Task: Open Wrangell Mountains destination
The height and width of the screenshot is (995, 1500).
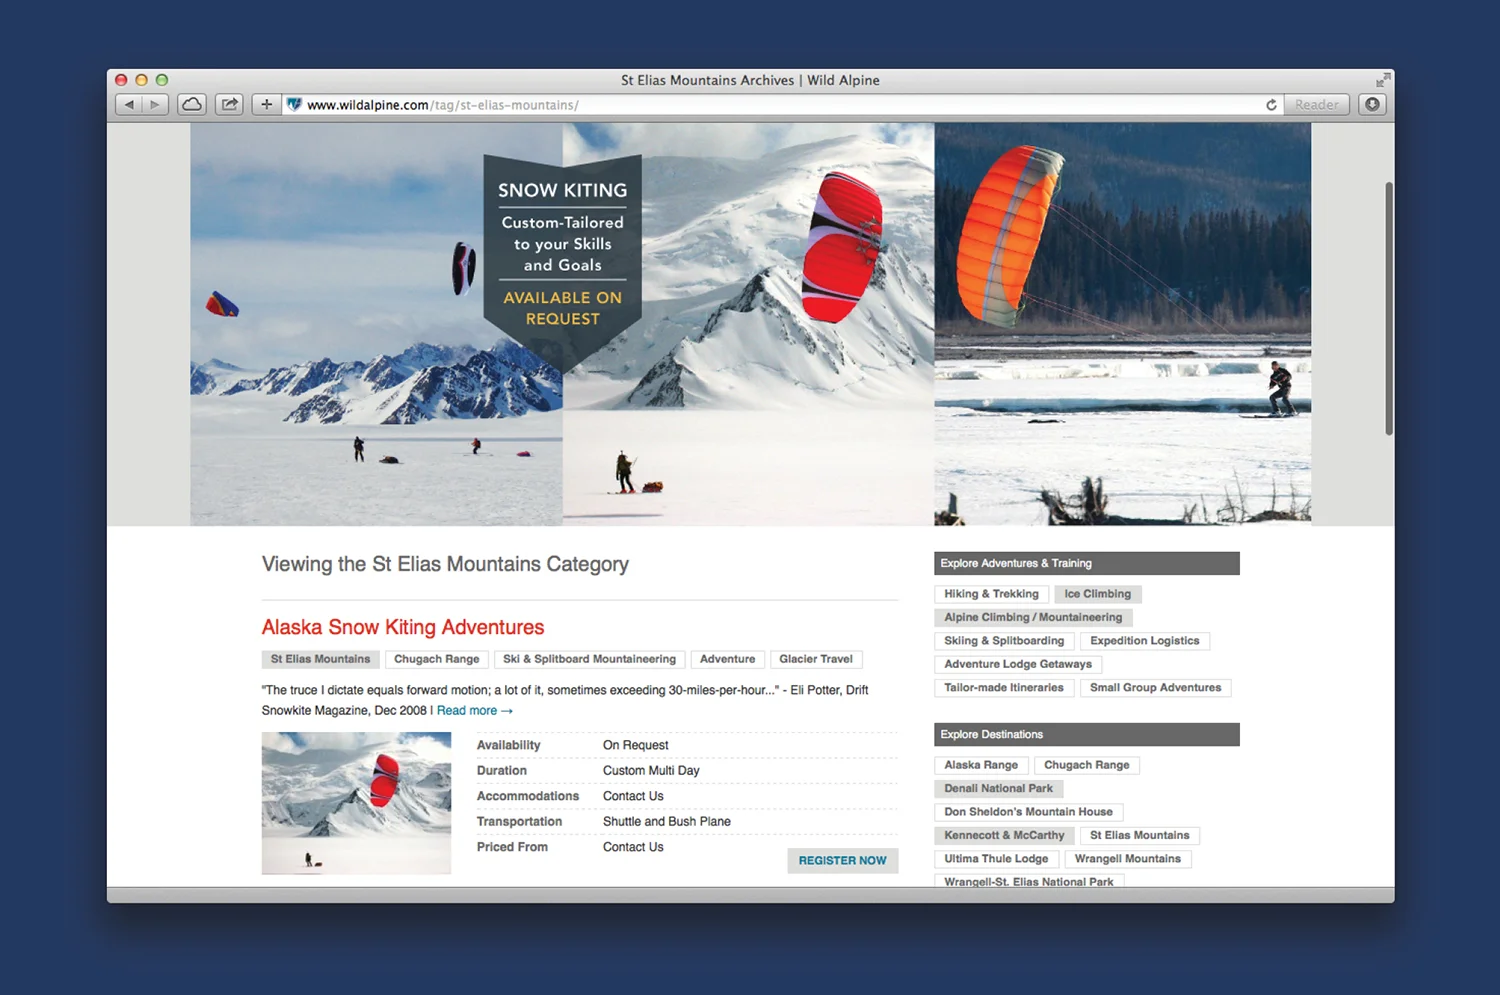Action: pyautogui.click(x=1127, y=859)
